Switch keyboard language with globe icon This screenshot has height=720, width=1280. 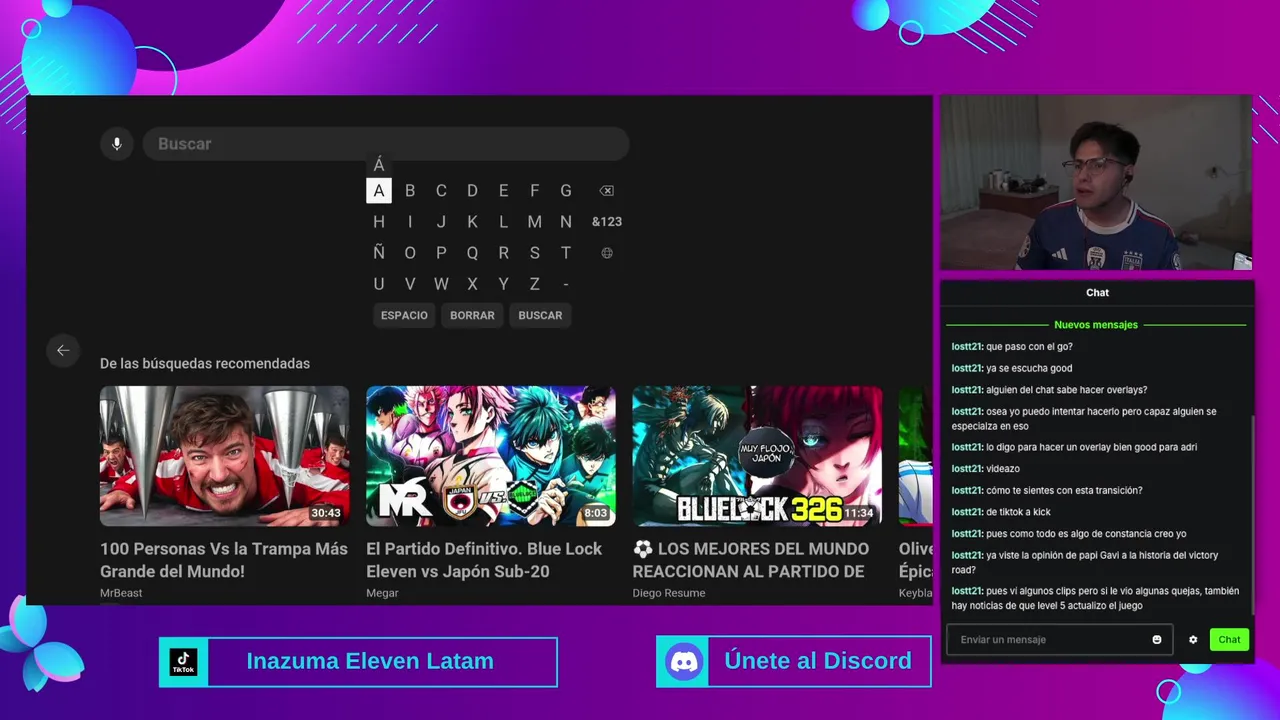pyautogui.click(x=607, y=253)
